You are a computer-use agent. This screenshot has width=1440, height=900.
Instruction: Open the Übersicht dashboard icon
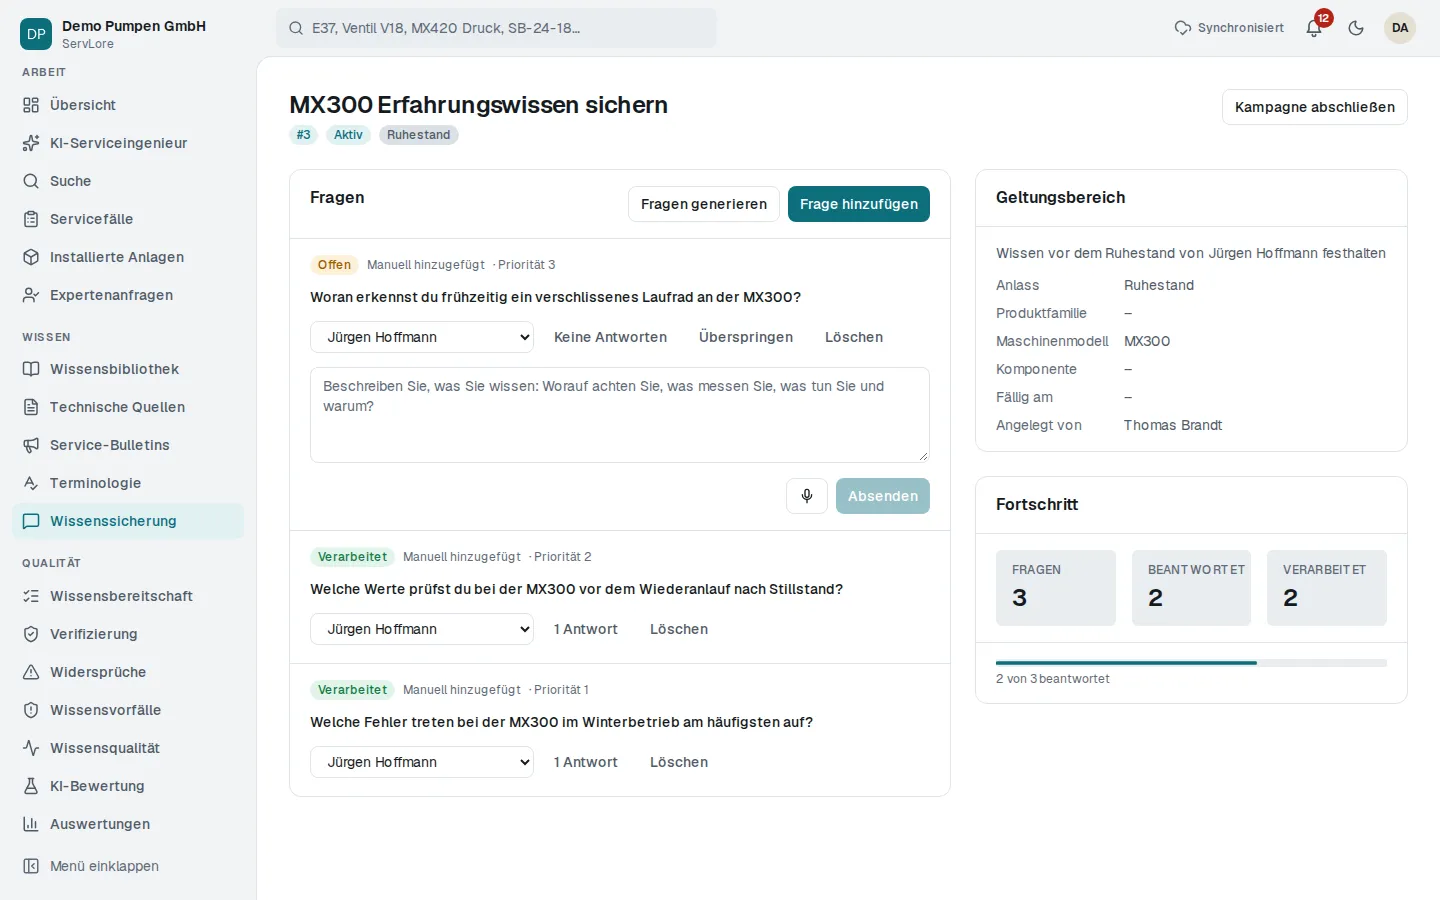[31, 105]
